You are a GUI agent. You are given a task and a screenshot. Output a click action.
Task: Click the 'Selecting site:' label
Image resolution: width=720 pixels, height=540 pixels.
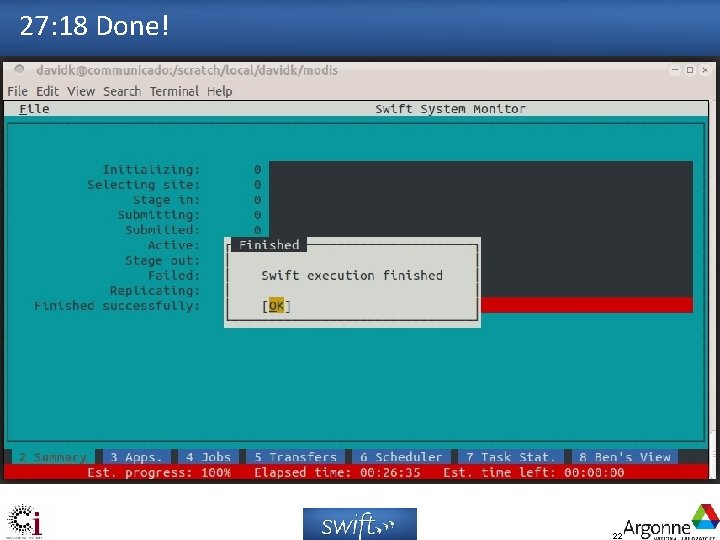tap(144, 185)
